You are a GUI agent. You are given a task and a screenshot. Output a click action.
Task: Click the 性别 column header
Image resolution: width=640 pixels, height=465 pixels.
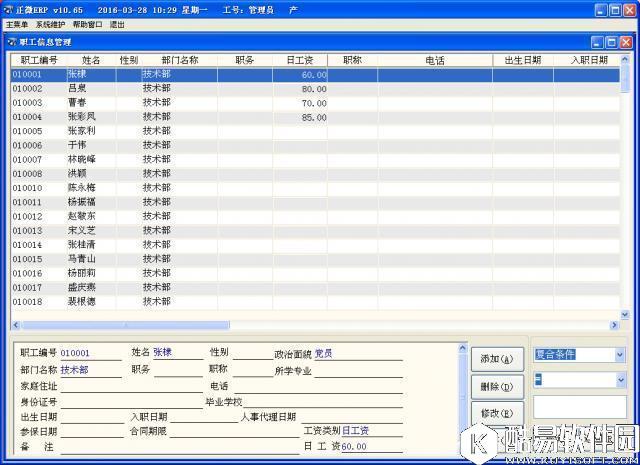click(x=129, y=60)
